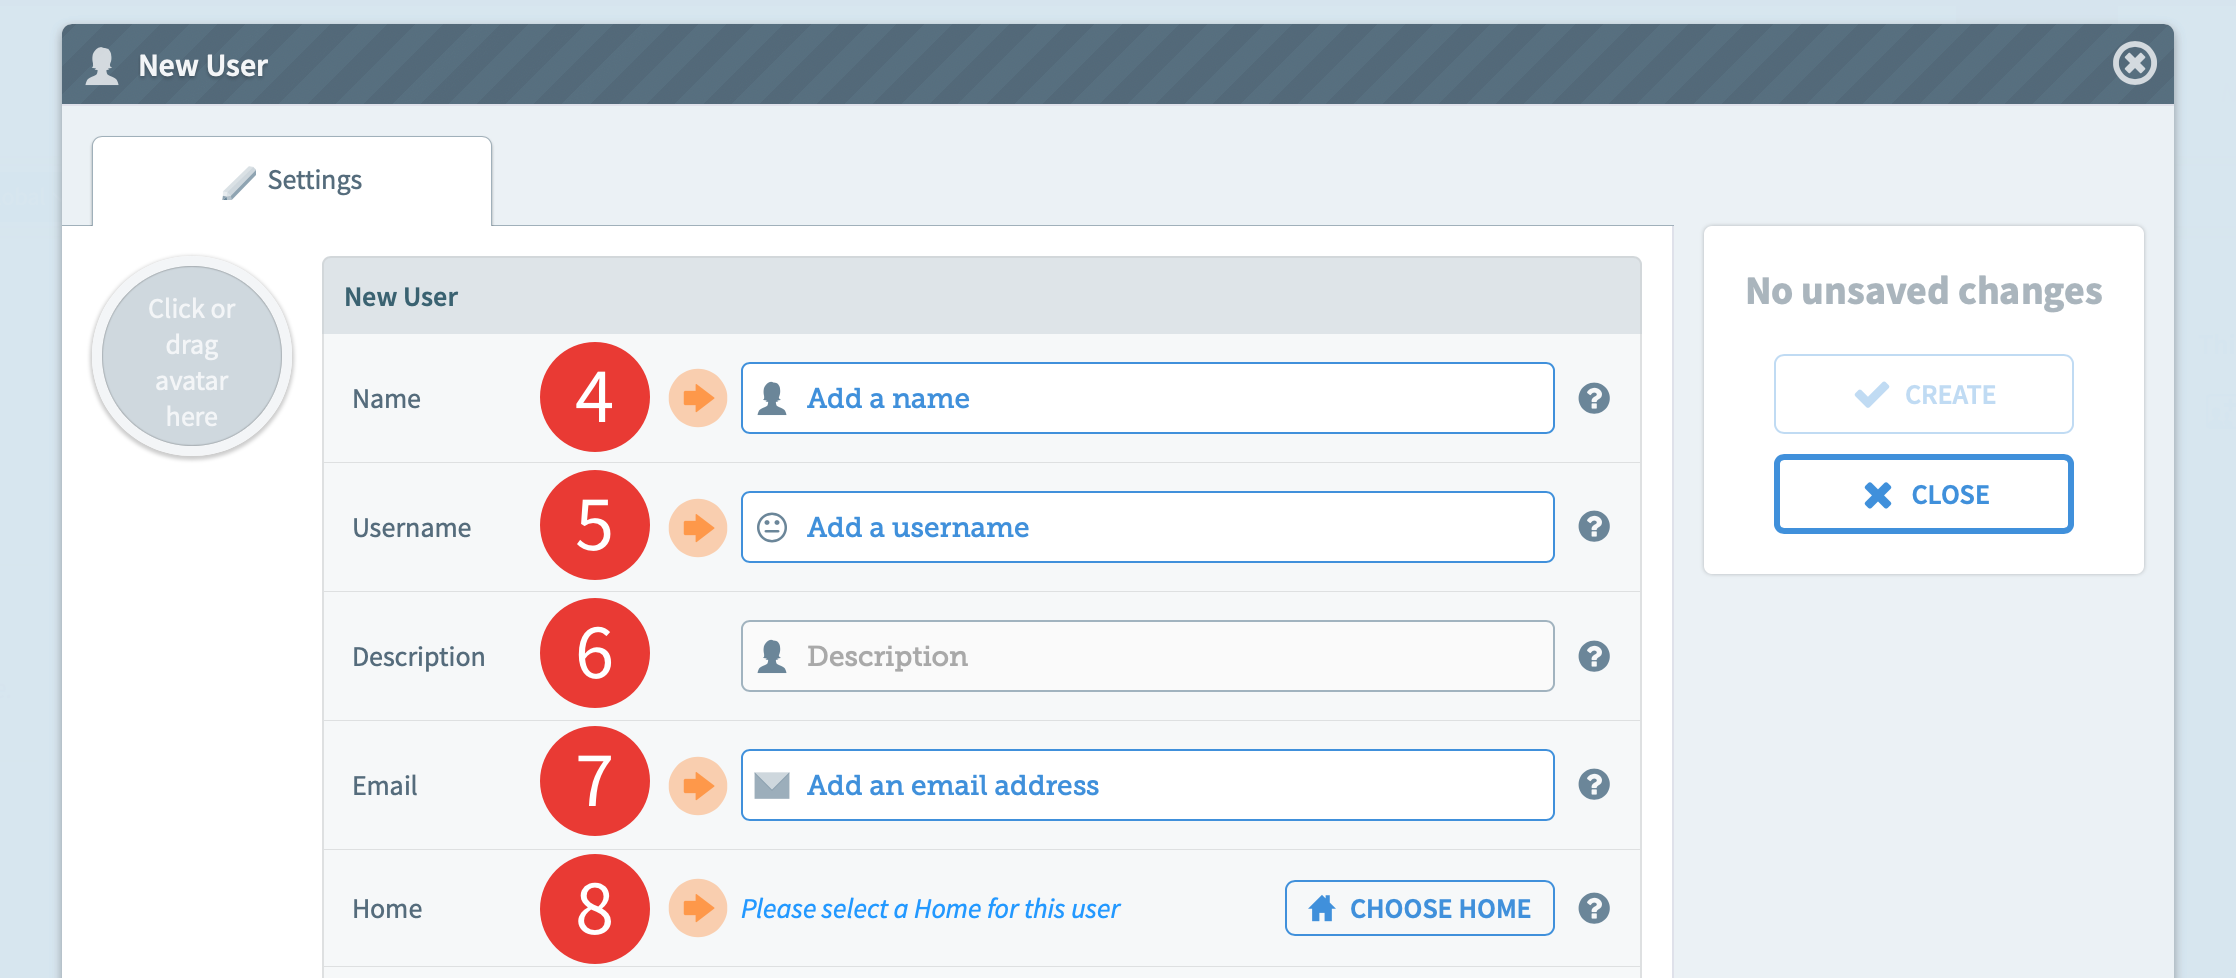Dismiss the New User dialog via the header X

pos(2134,64)
